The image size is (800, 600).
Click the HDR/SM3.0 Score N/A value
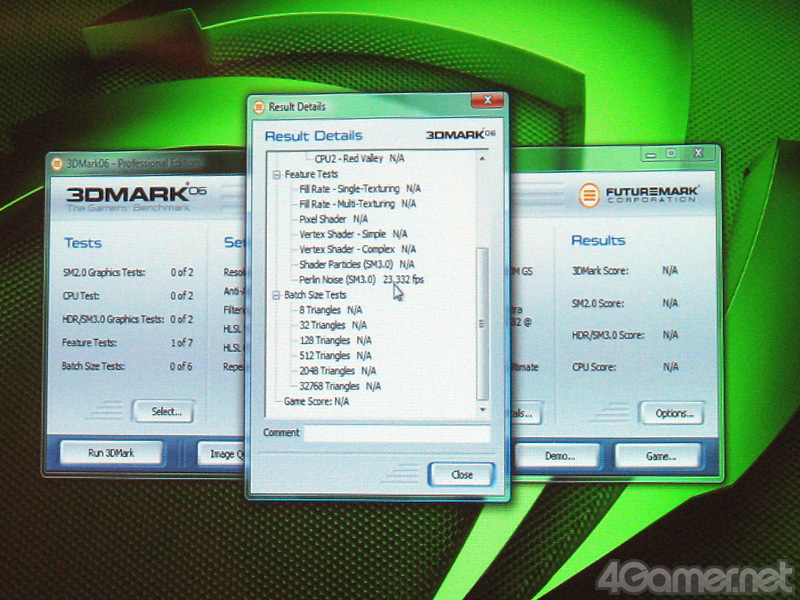click(670, 335)
